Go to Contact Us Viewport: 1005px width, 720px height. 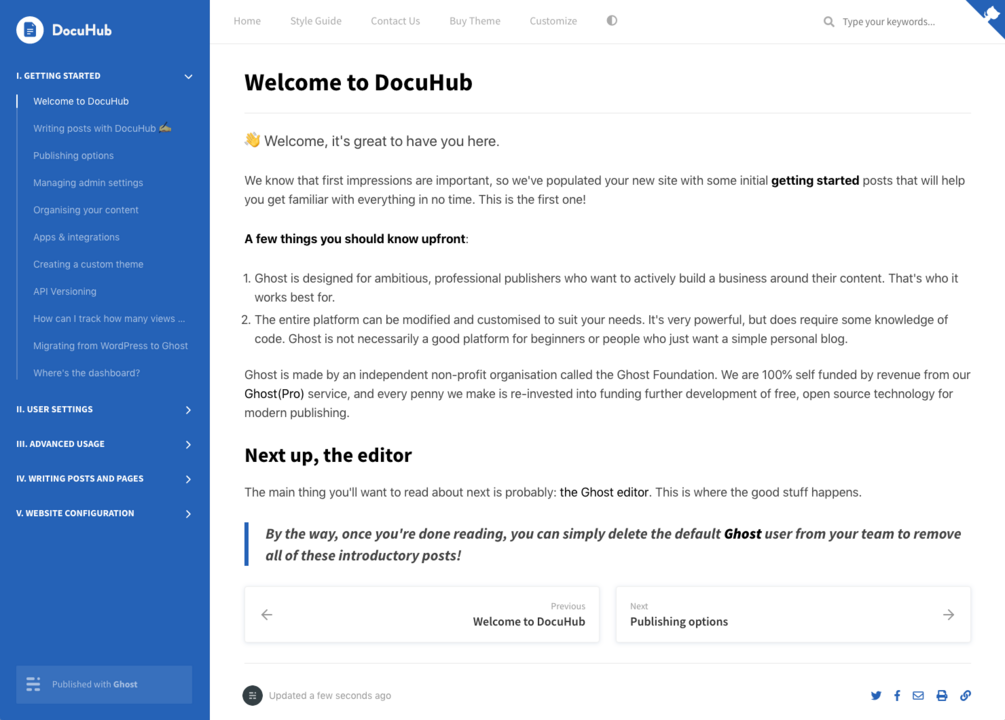coord(395,21)
